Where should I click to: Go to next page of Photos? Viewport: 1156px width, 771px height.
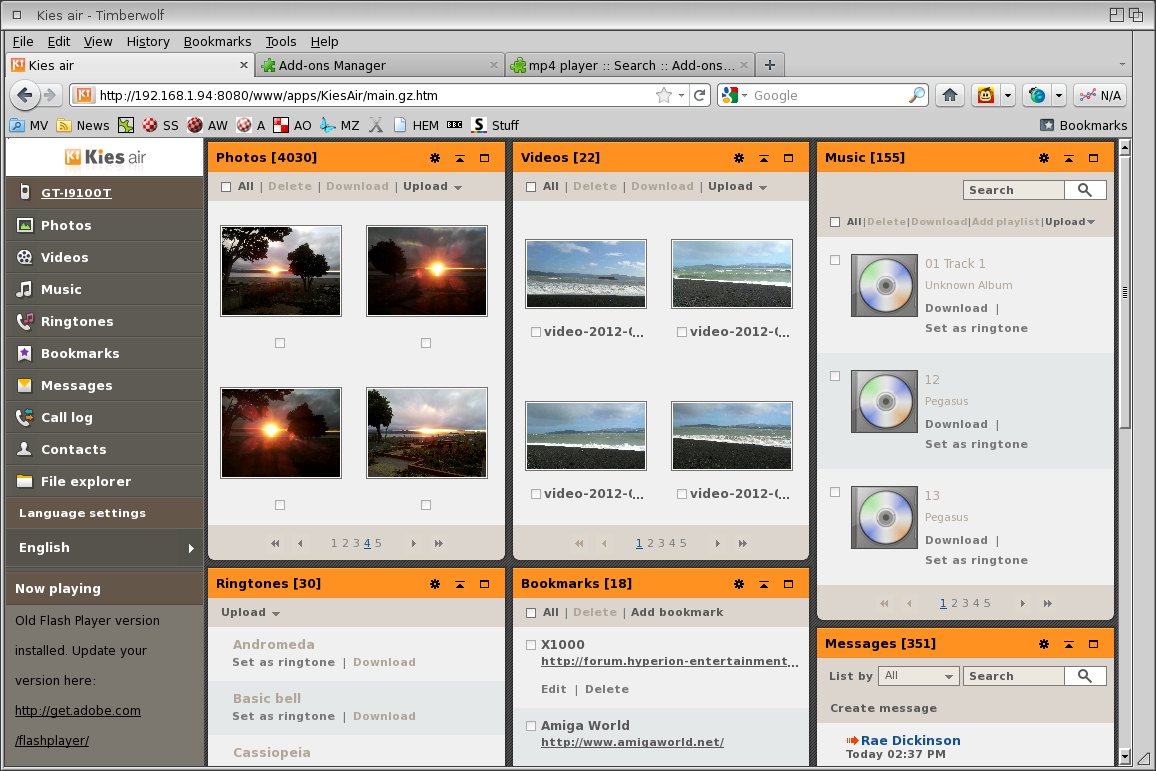413,544
